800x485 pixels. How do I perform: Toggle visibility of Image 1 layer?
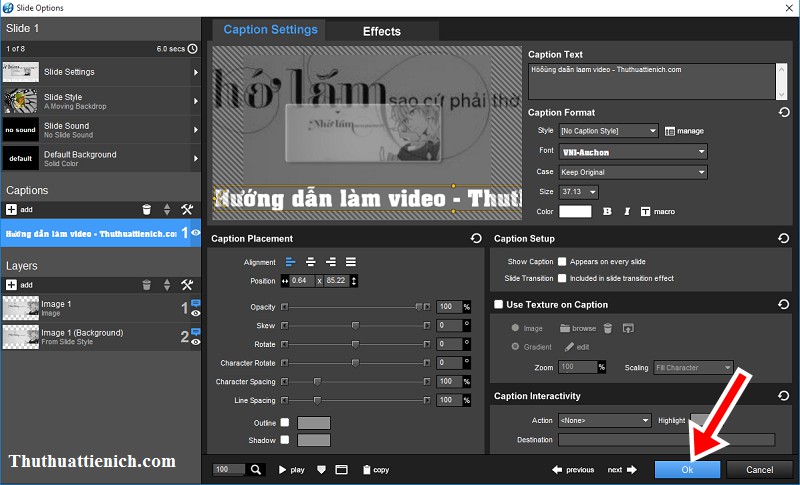tap(195, 312)
